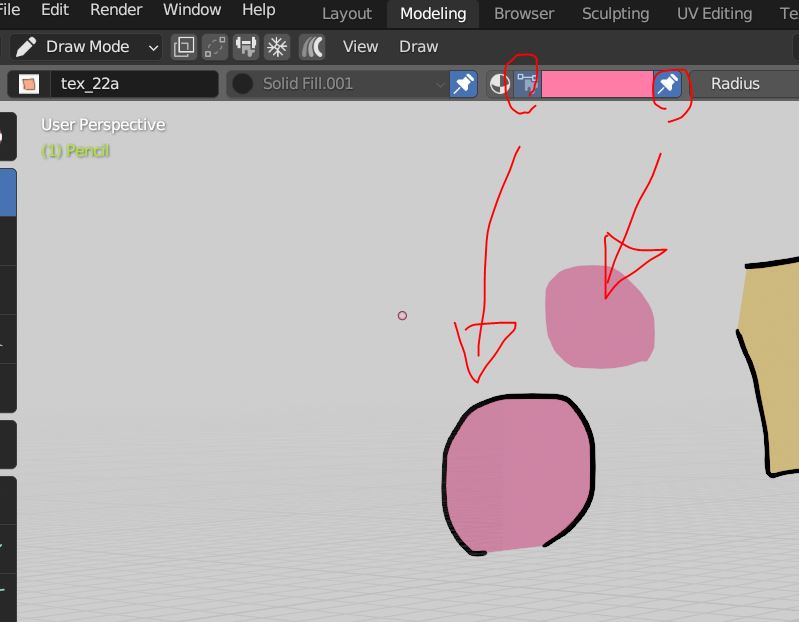
Task: Open the Window menu
Action: click(x=192, y=10)
